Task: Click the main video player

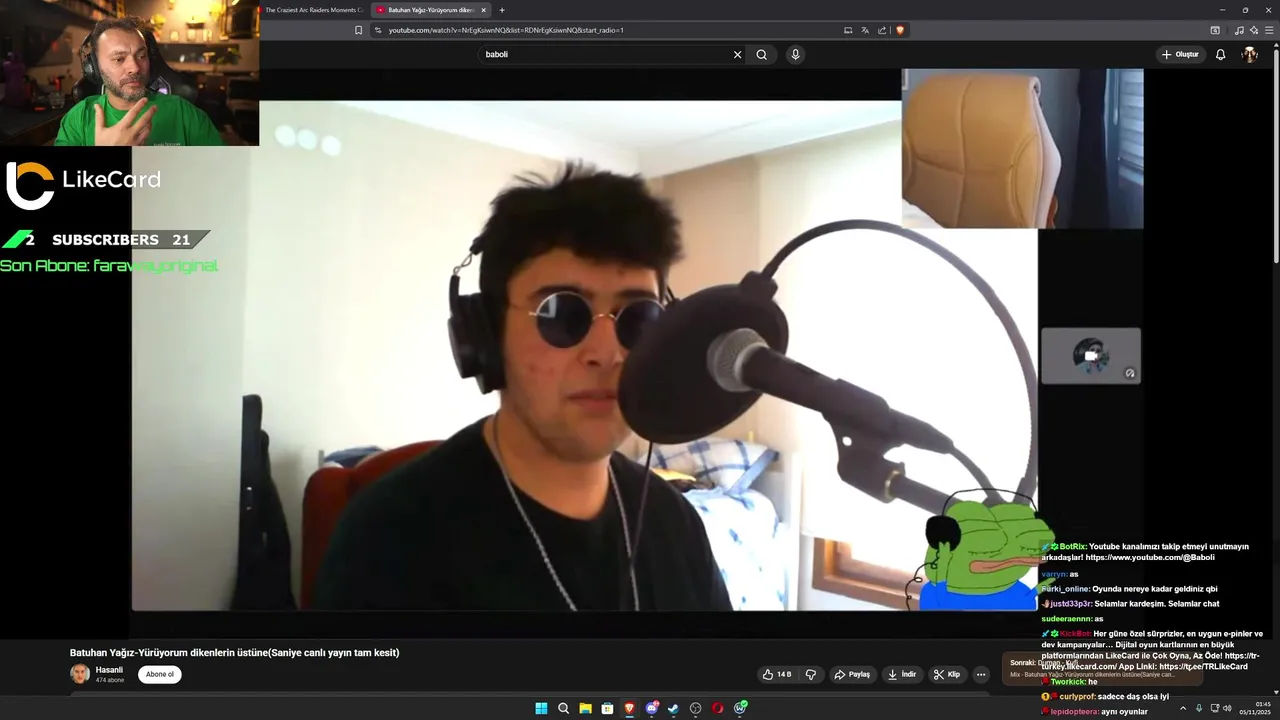Action: pos(584,355)
